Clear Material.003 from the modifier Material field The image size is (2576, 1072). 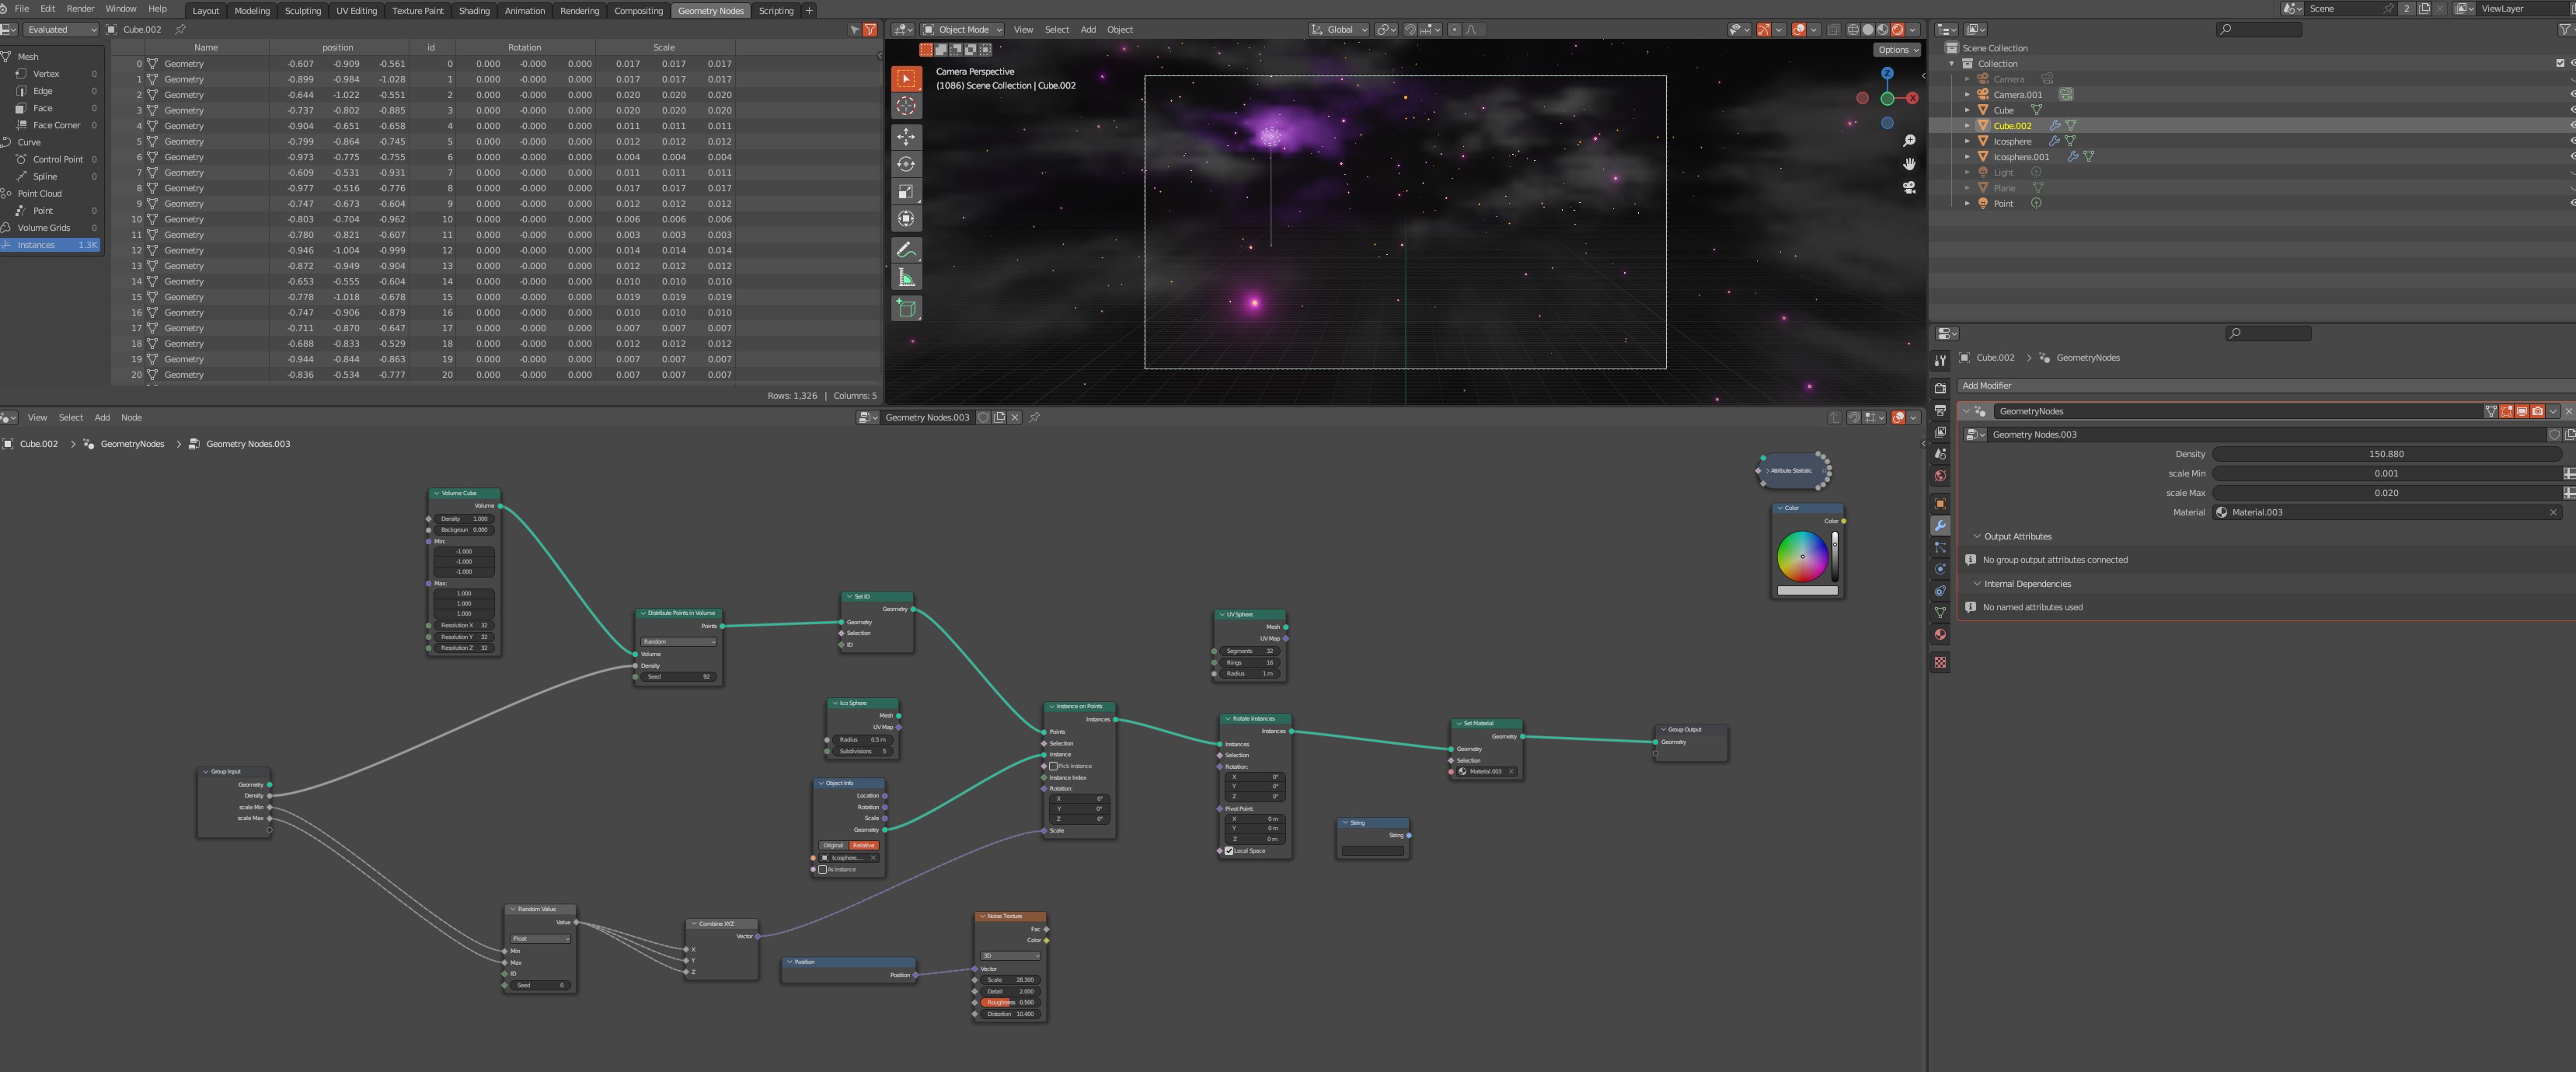pos(2553,512)
